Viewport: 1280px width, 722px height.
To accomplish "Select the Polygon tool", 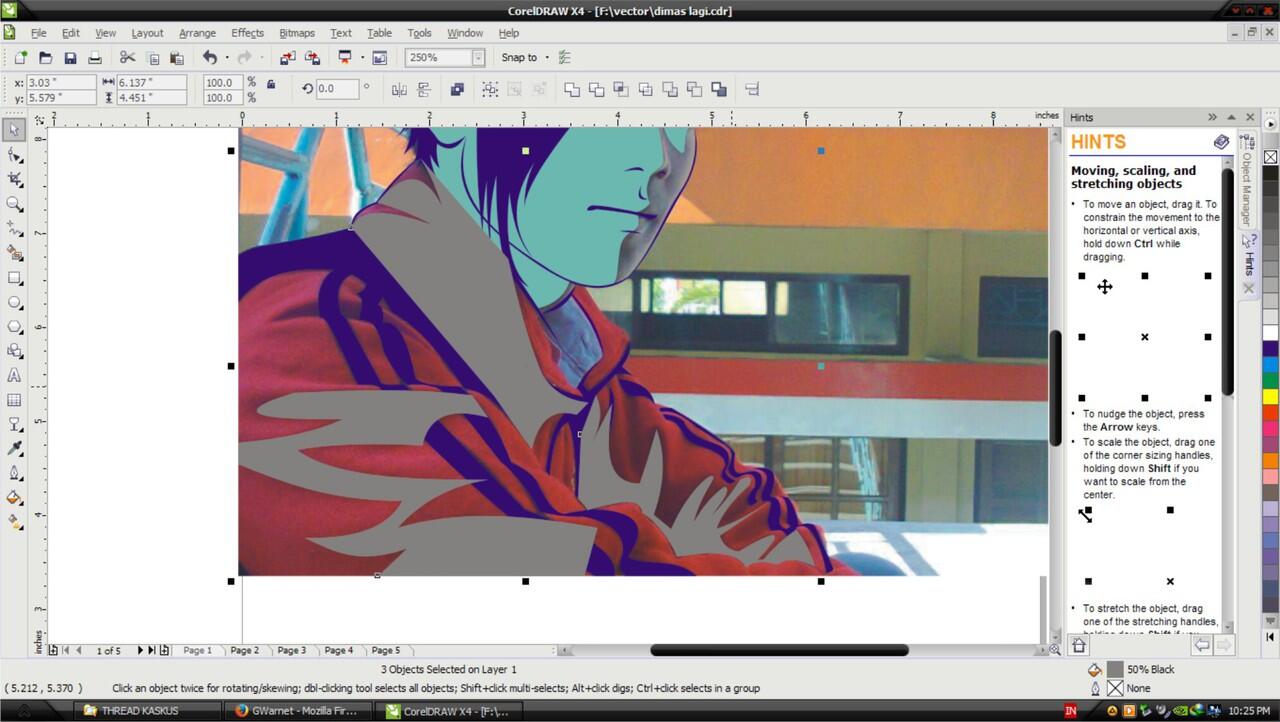I will (14, 327).
